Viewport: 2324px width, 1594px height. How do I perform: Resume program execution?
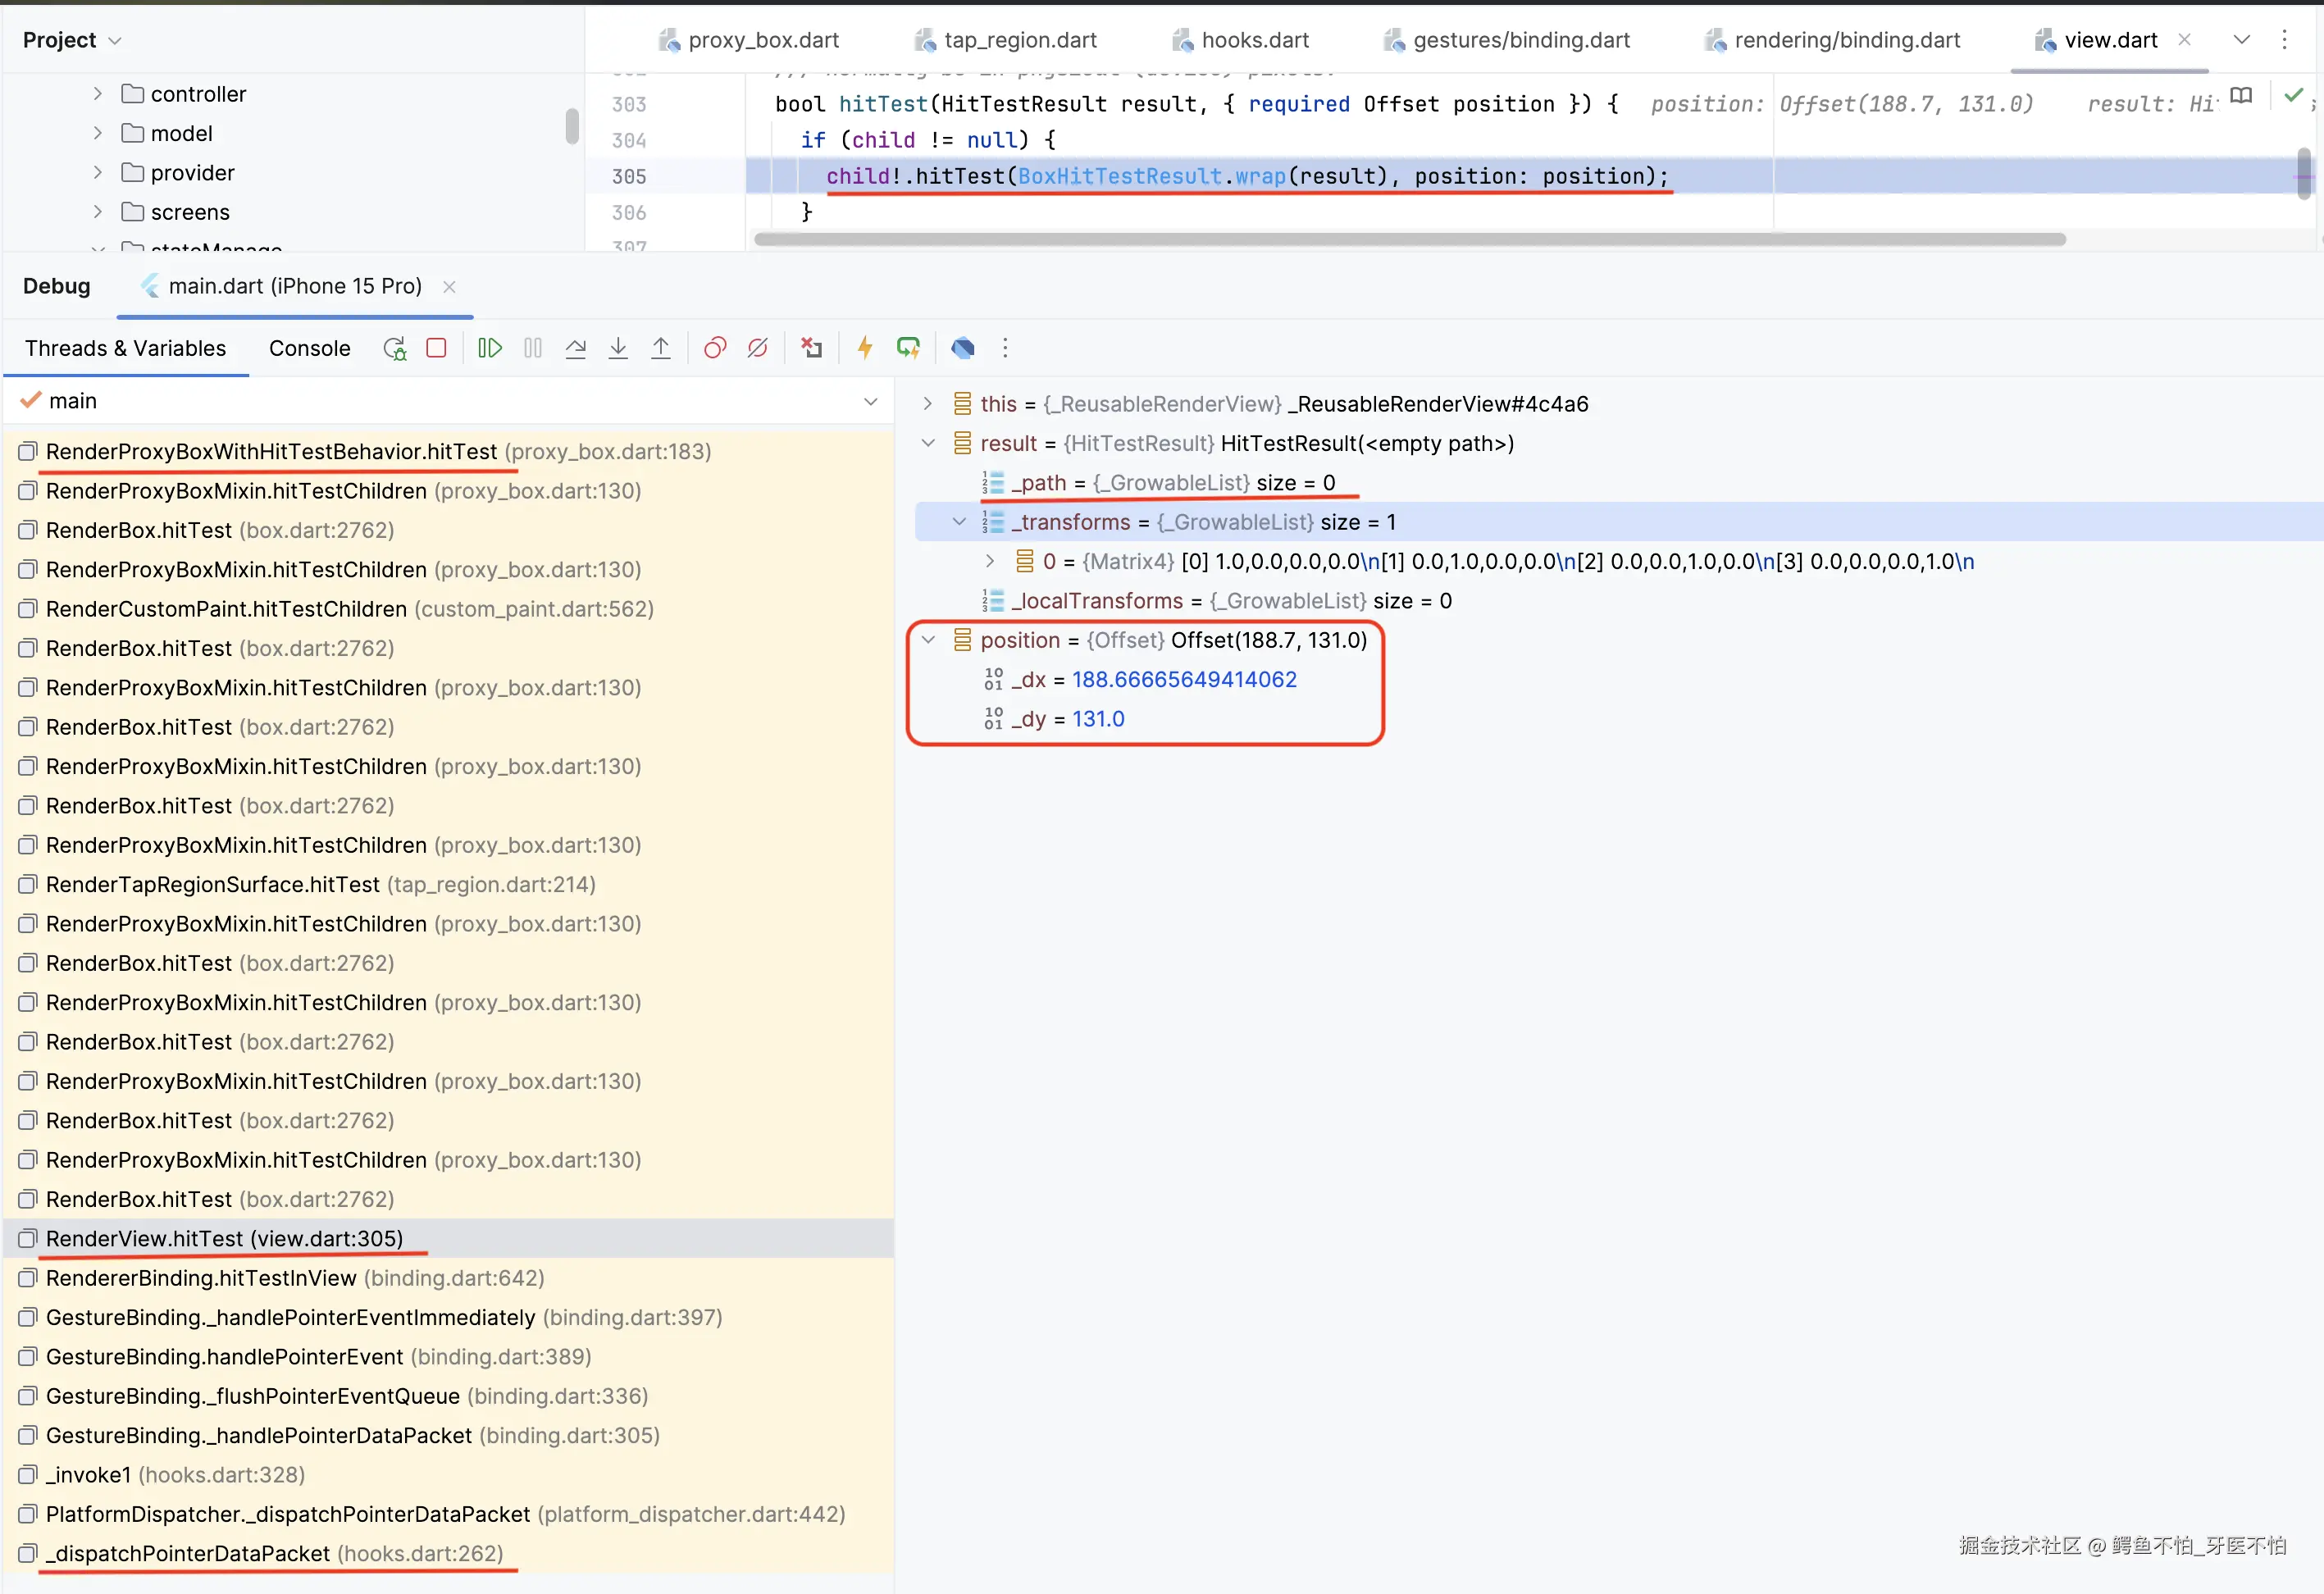[x=490, y=348]
